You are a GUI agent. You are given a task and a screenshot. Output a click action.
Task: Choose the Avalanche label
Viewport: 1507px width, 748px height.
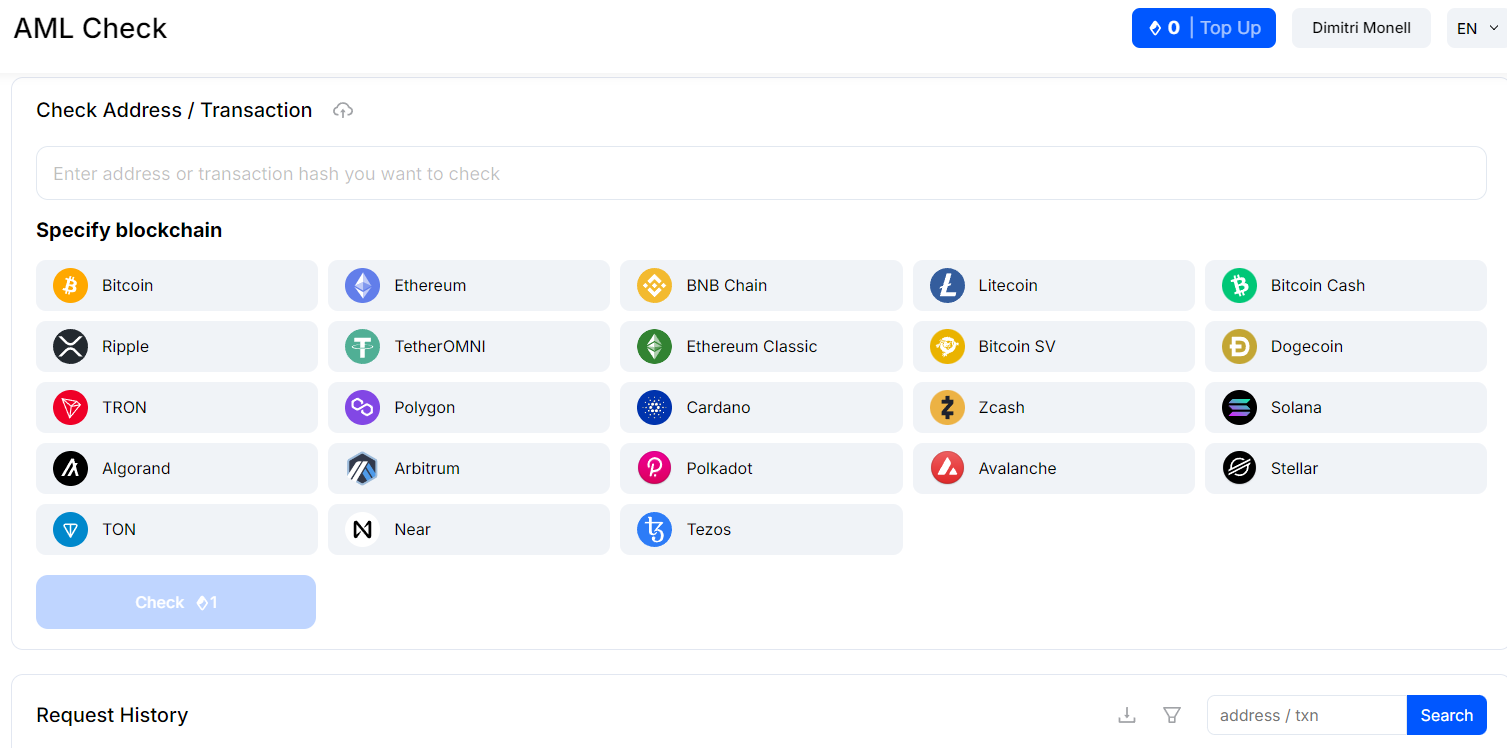pos(1017,469)
